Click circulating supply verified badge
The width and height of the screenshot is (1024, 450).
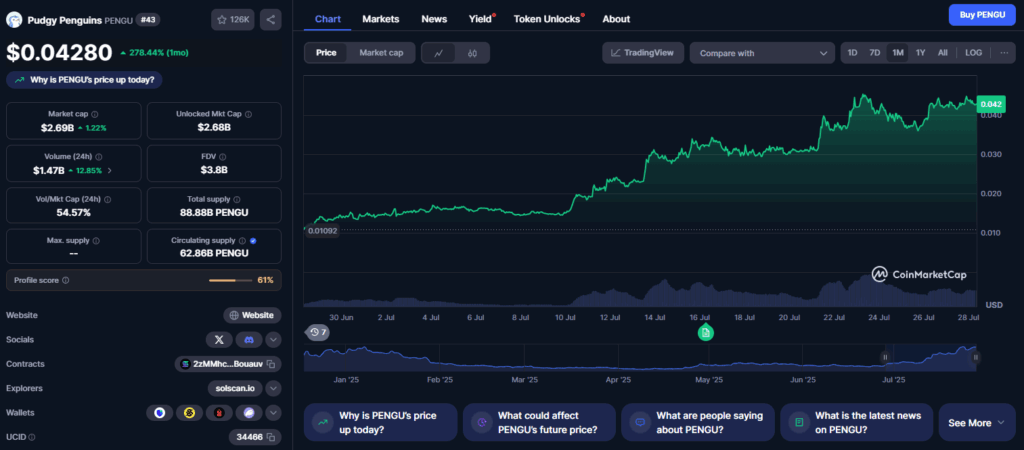[253, 240]
